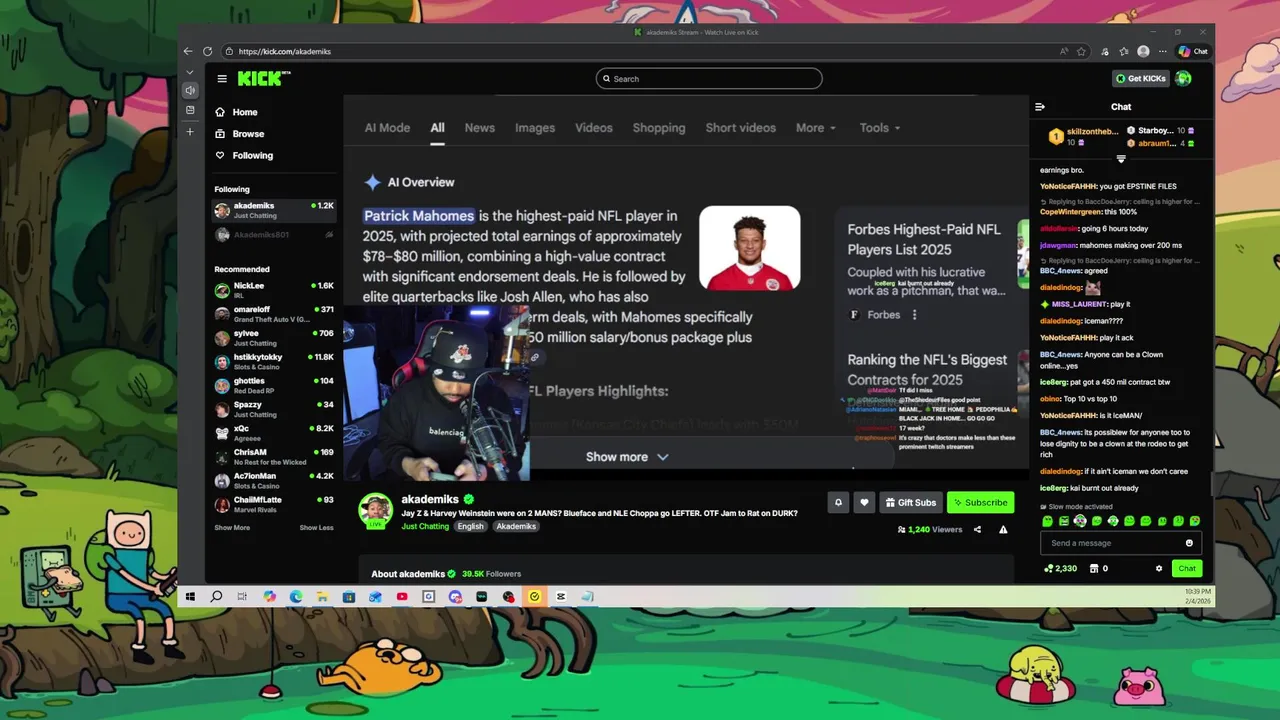Expand the More dropdown in search tabs
Screen dimensions: 1280x720
pyautogui.click(x=816, y=128)
